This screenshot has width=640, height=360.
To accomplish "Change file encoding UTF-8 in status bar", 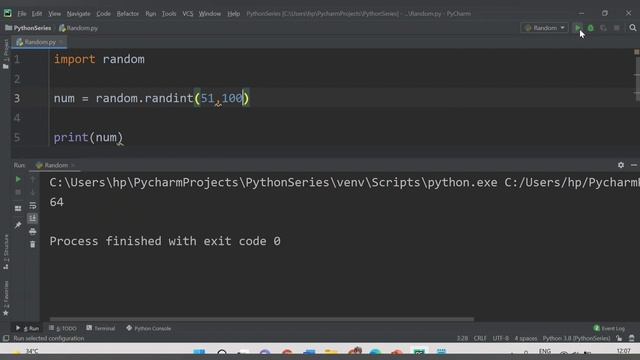I will click(x=500, y=338).
